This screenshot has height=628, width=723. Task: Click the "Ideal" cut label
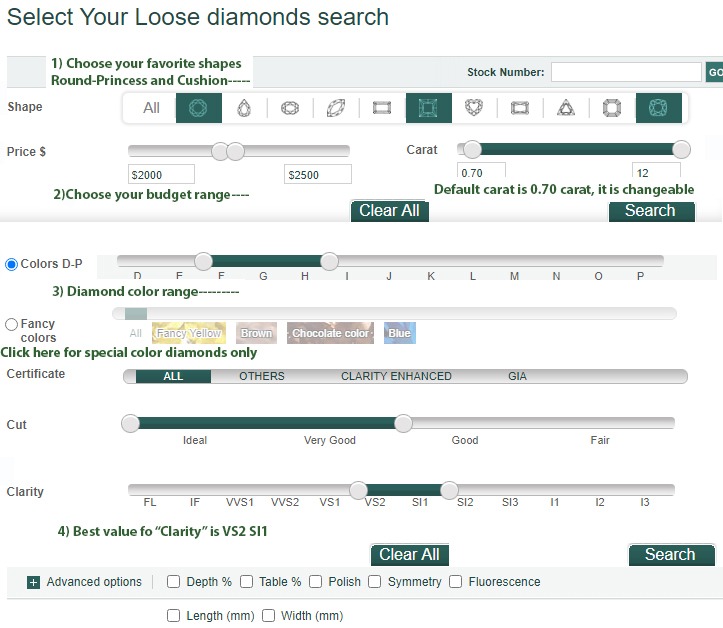(x=195, y=440)
